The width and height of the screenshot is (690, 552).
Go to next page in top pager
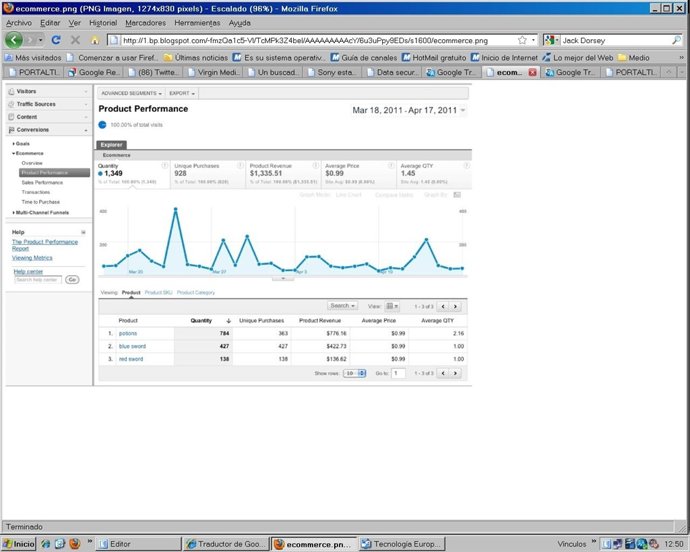(455, 306)
